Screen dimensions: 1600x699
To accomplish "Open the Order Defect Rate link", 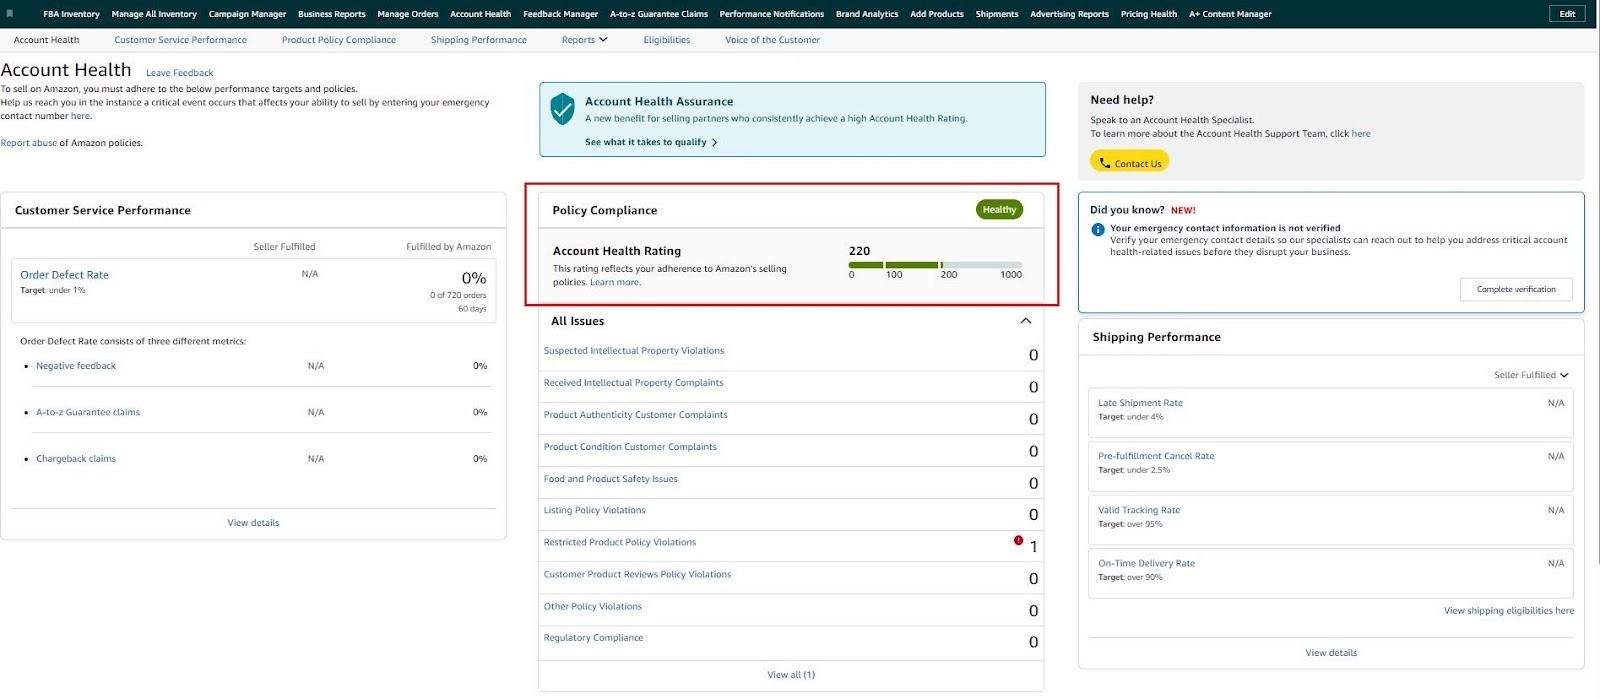I will click(65, 275).
